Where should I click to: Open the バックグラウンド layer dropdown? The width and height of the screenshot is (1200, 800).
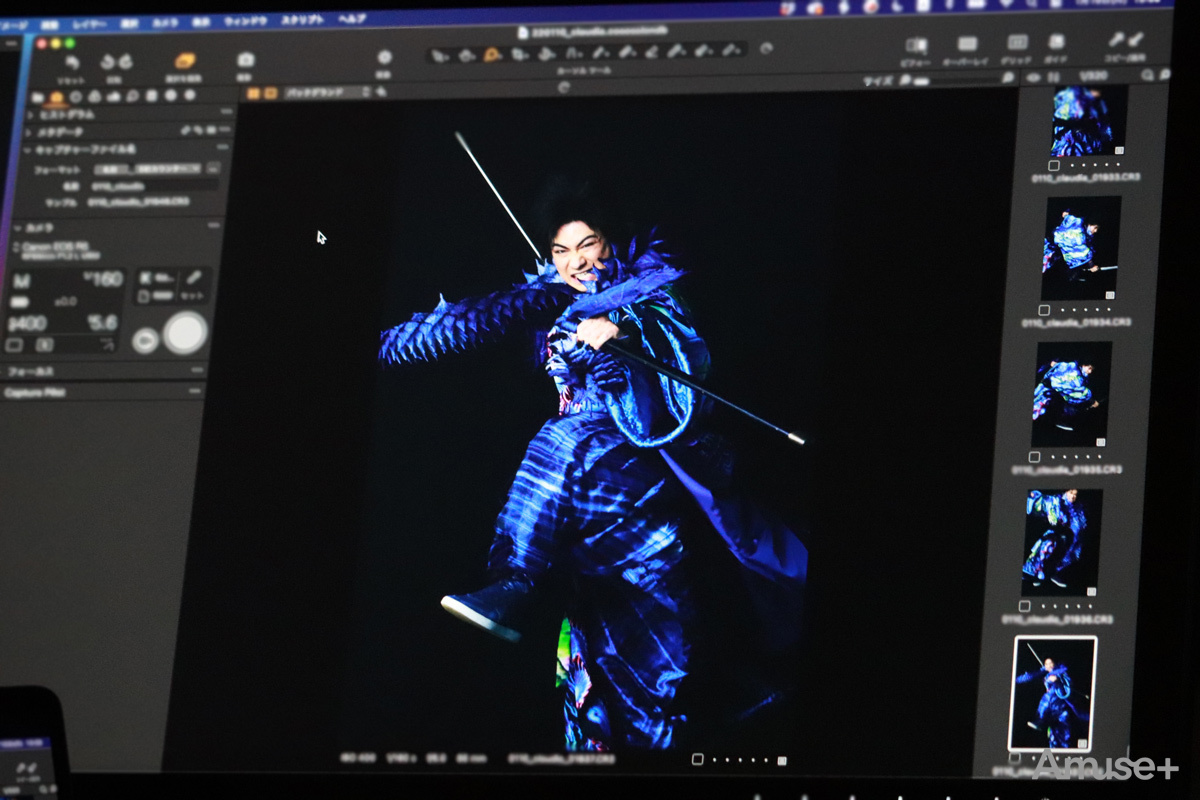(328, 93)
